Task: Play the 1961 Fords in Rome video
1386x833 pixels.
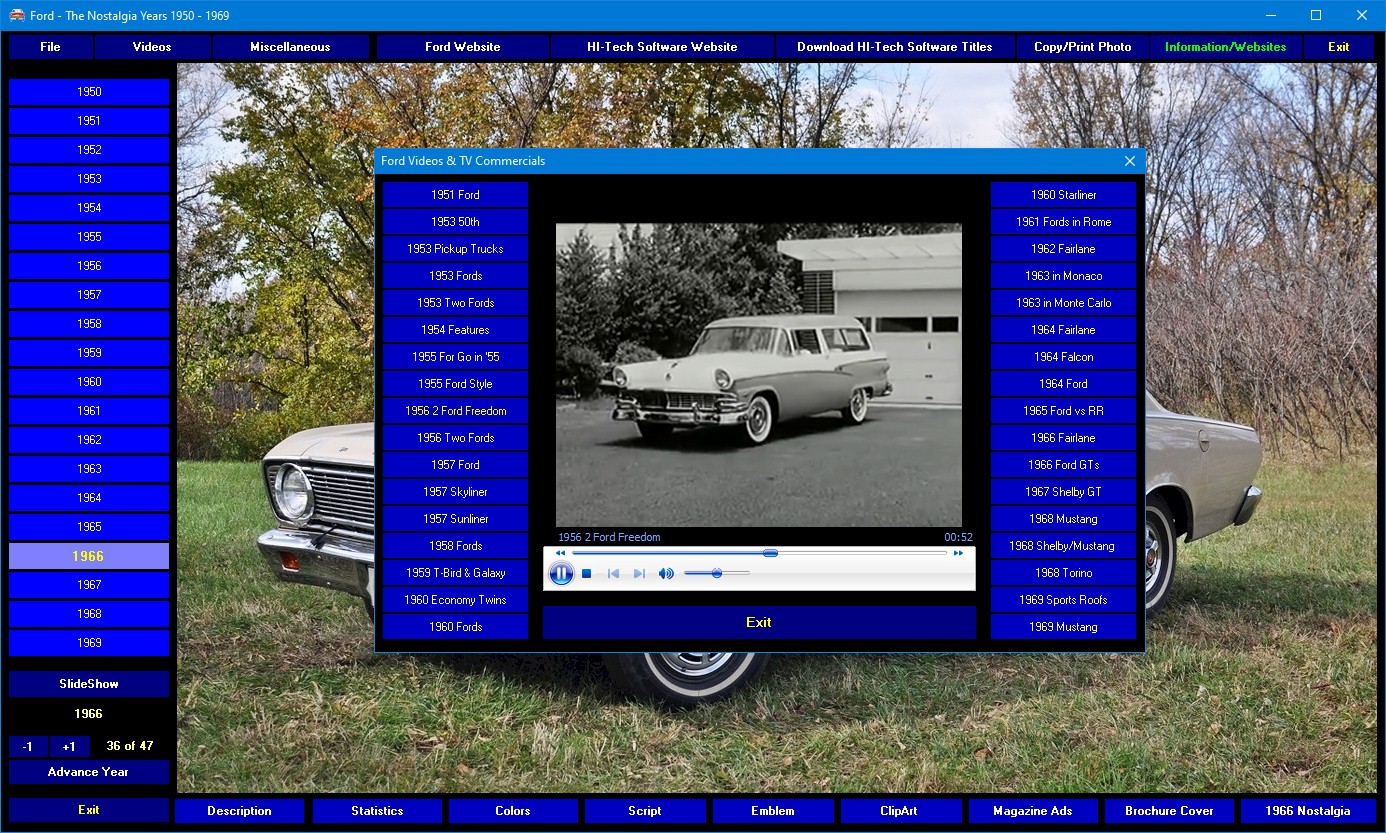Action: (x=1063, y=222)
